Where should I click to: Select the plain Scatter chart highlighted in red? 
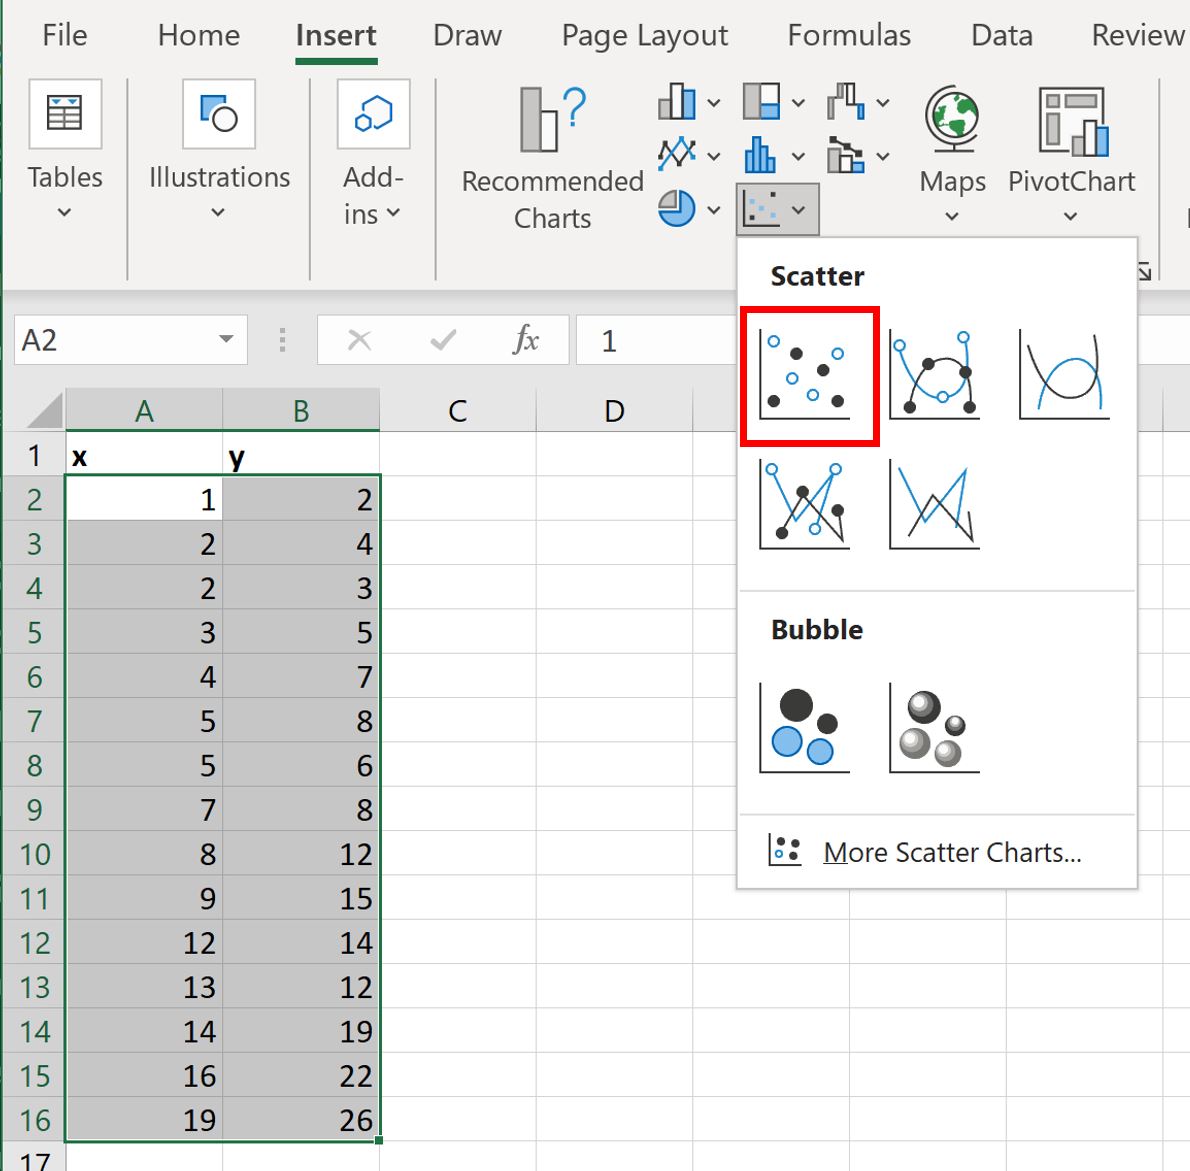810,375
